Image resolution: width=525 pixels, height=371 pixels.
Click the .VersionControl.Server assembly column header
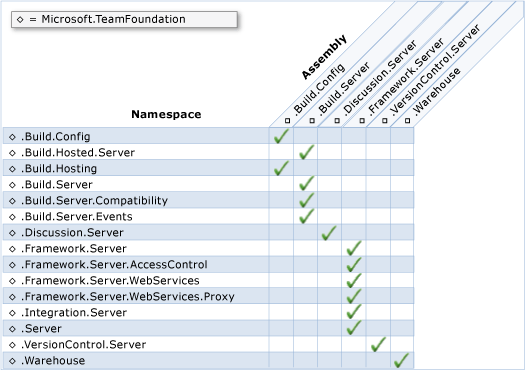[x=435, y=70]
